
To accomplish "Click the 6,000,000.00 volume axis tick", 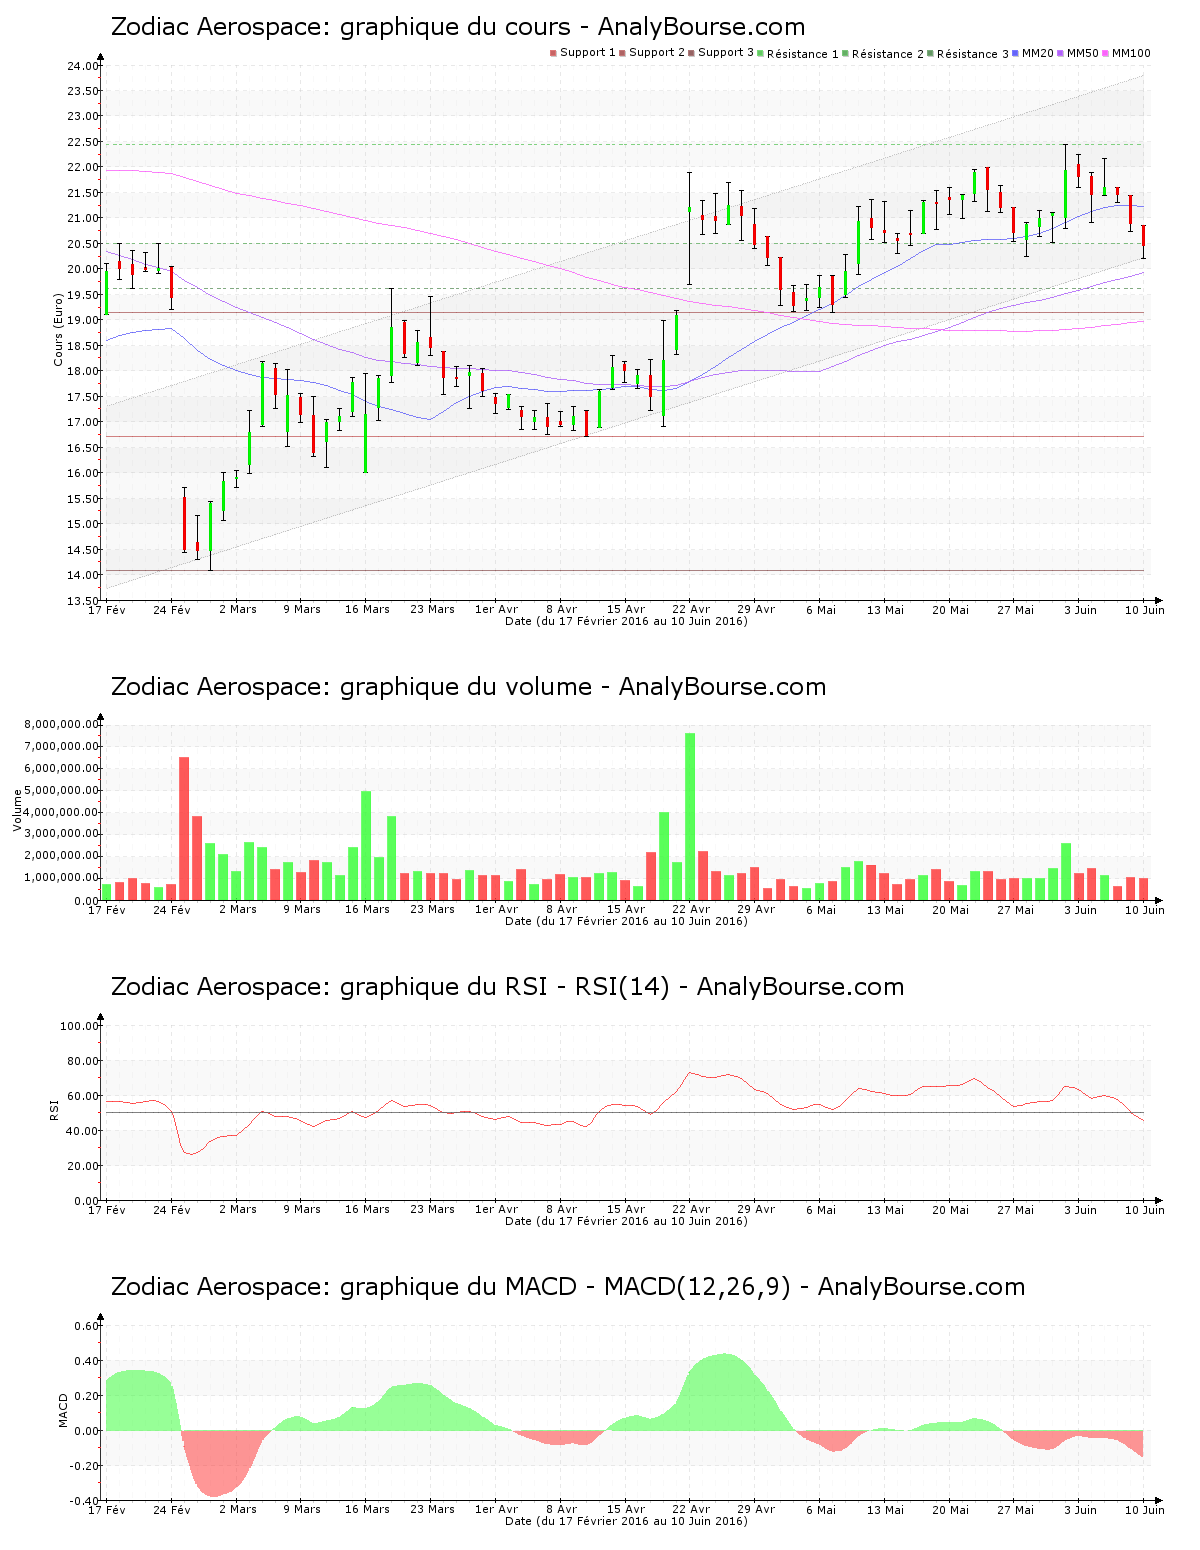I will (63, 768).
